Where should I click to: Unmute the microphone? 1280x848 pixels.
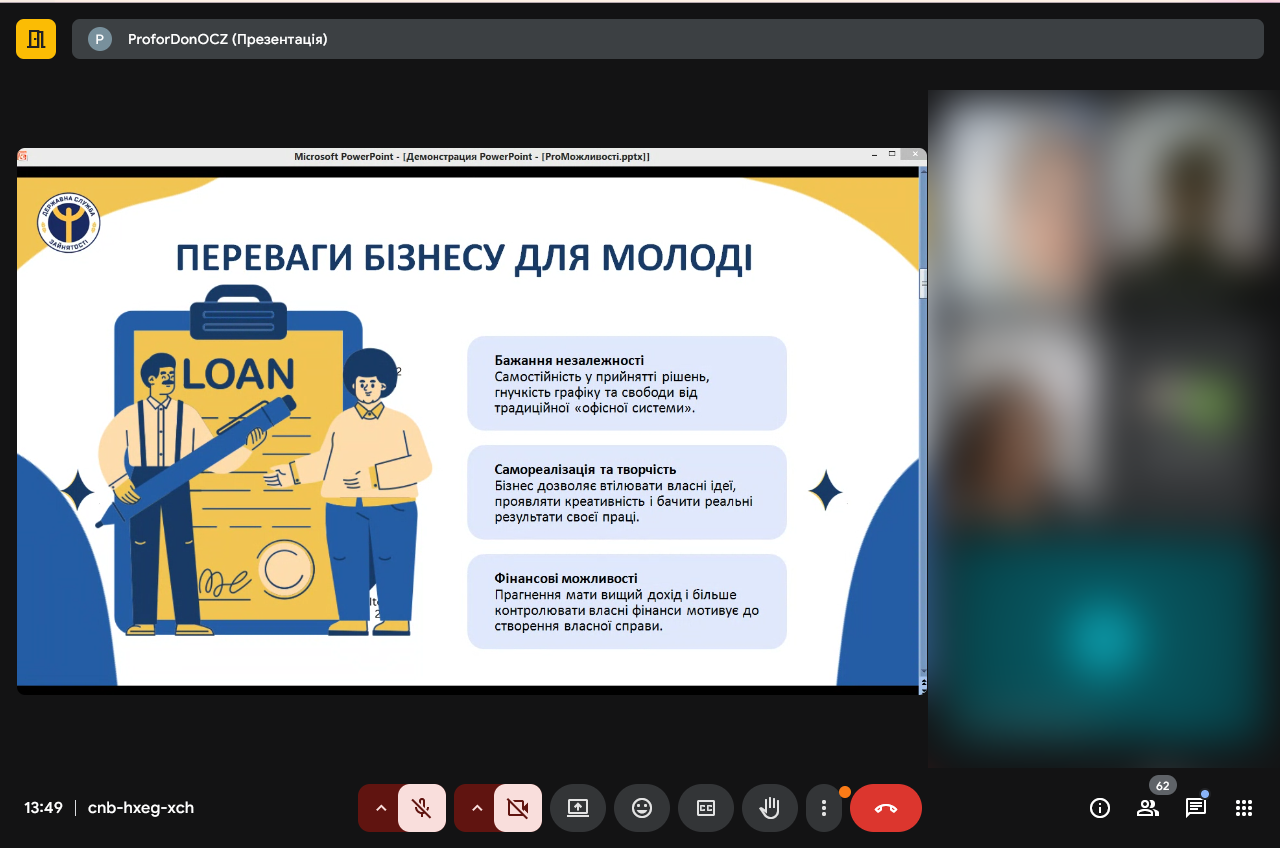click(x=422, y=808)
